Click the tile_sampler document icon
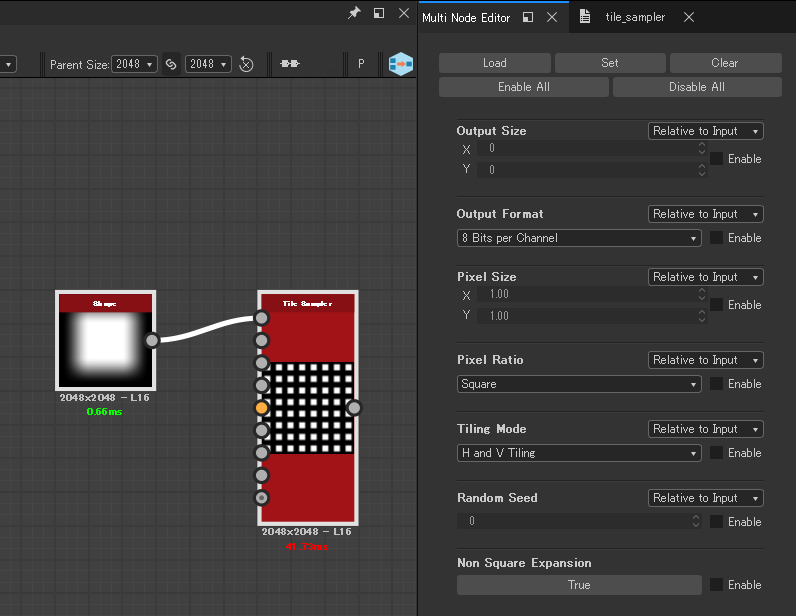Viewport: 796px width, 616px height. click(585, 16)
